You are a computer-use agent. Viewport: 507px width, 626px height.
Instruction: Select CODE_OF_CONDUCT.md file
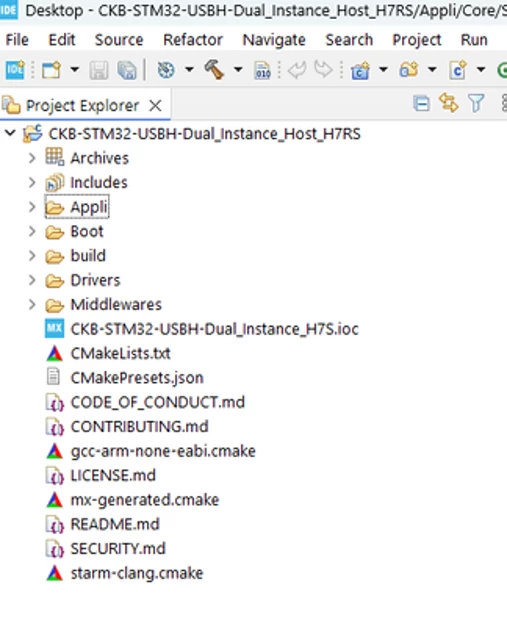[158, 402]
